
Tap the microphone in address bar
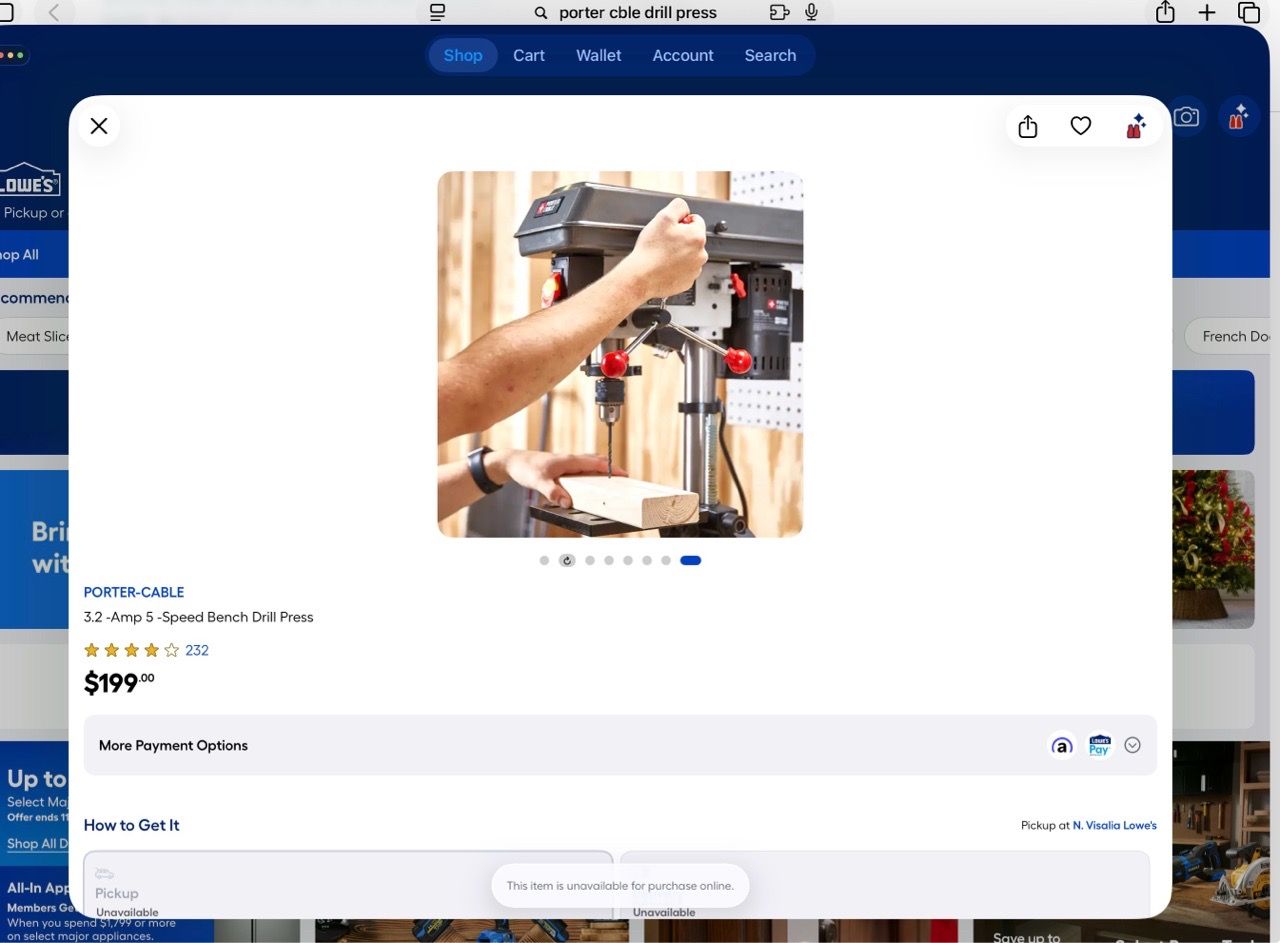coord(811,12)
